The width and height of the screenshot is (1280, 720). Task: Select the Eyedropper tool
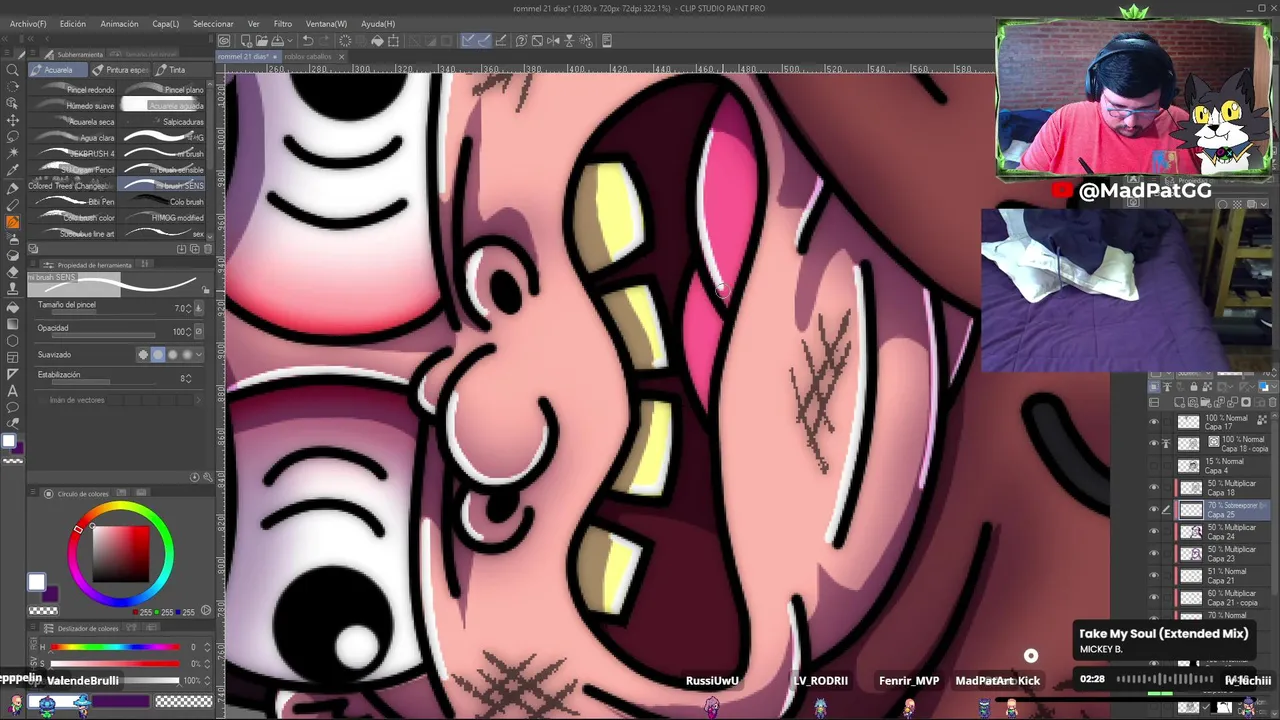point(12,171)
